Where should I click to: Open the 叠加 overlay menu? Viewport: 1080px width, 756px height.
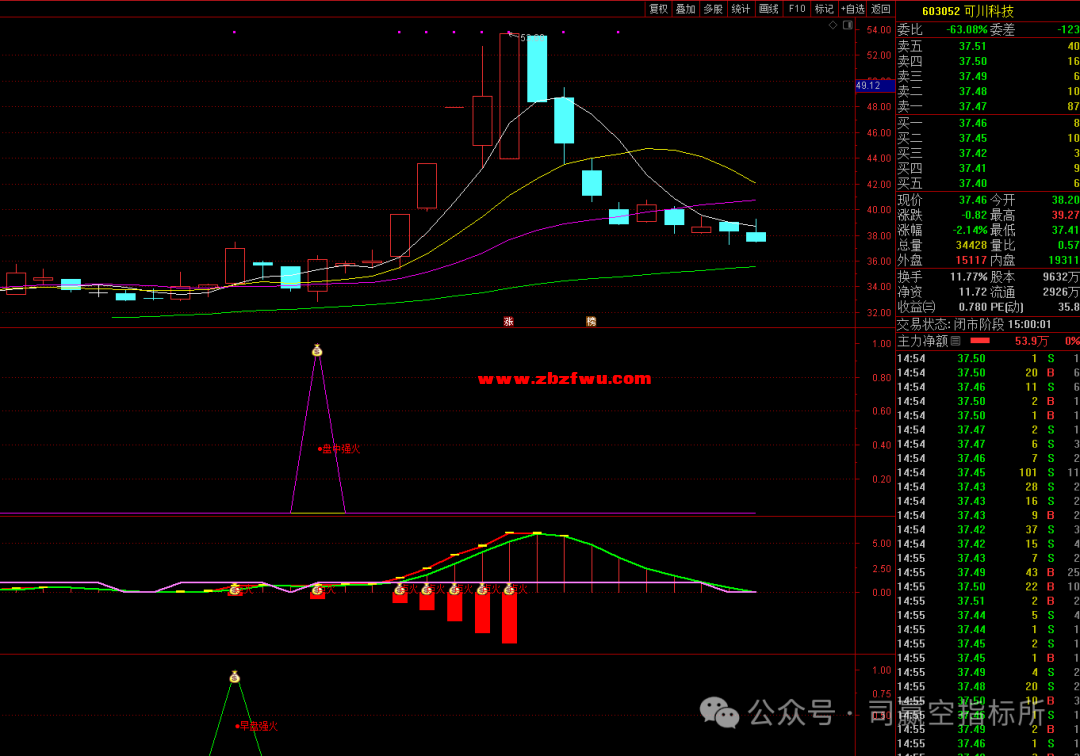point(685,9)
